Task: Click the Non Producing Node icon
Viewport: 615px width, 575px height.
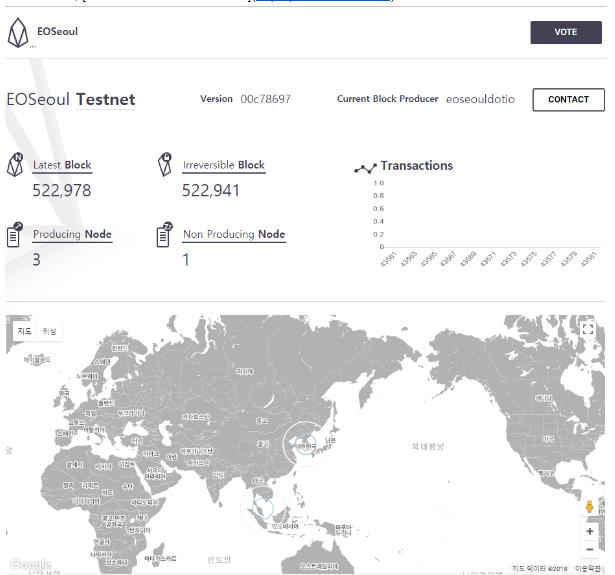Action: [164, 235]
